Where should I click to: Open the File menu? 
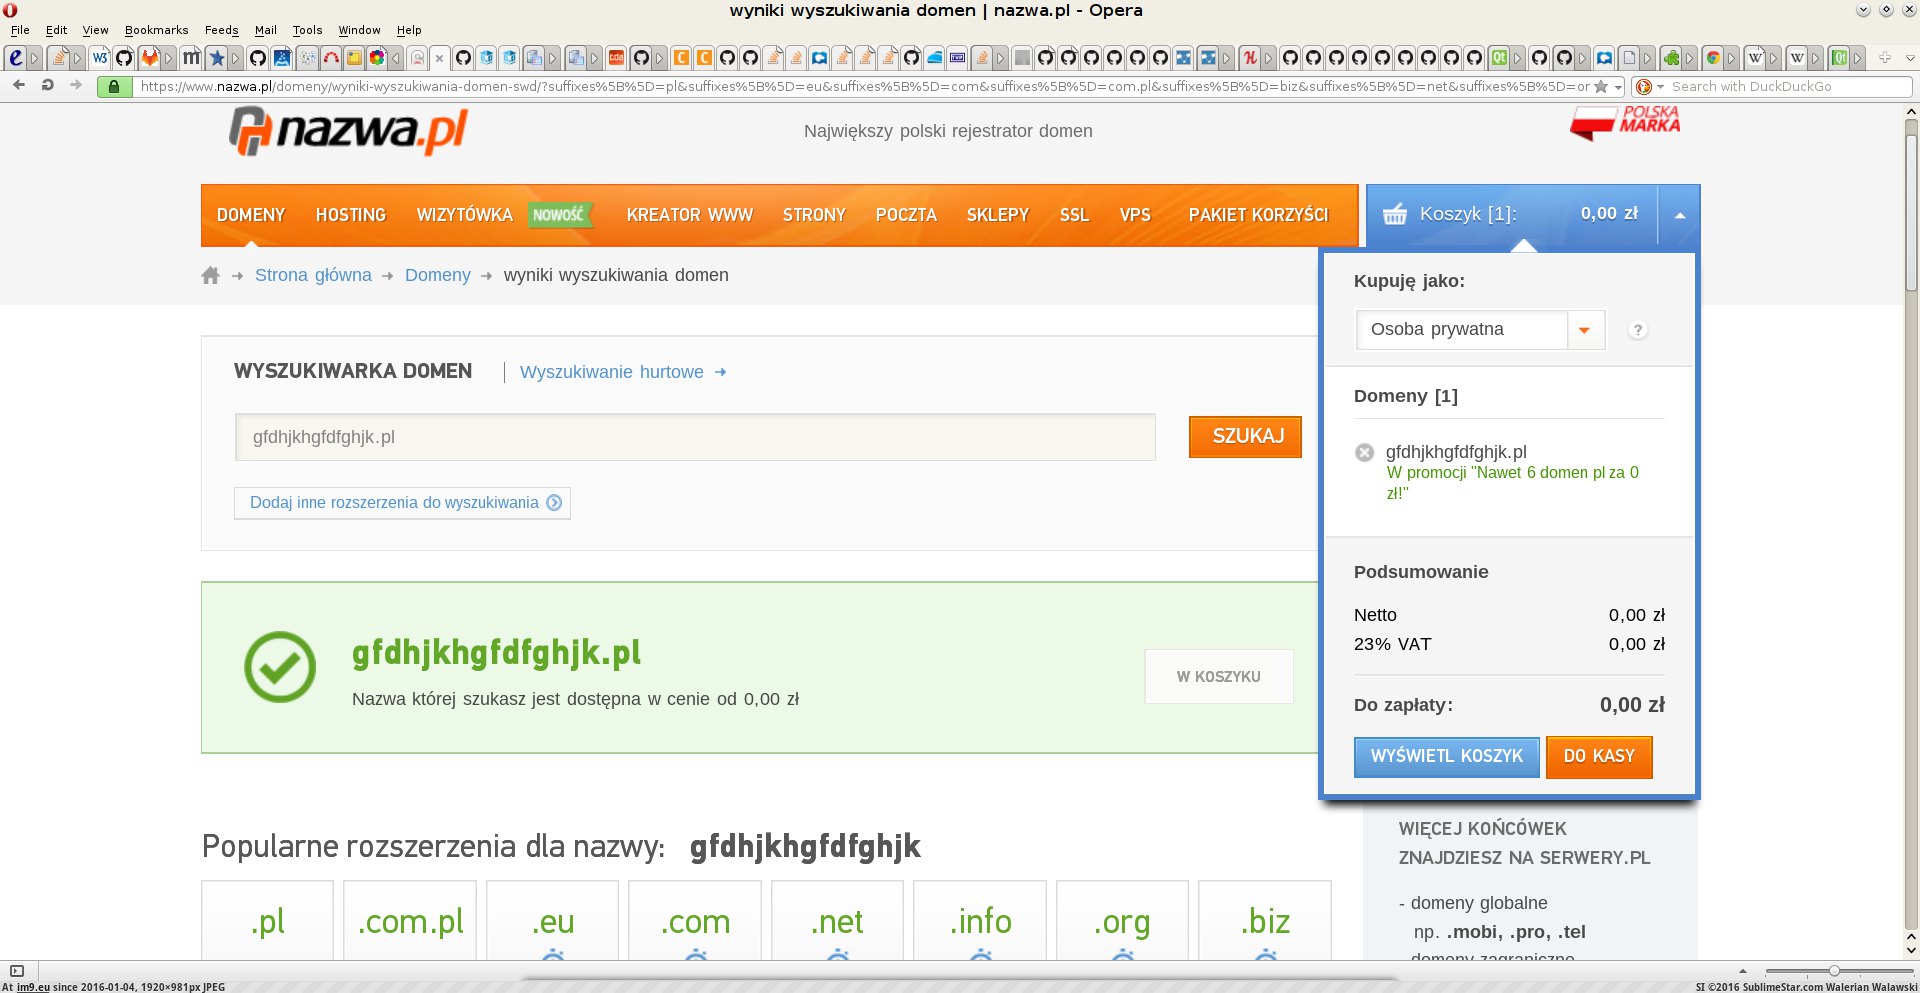click(20, 30)
